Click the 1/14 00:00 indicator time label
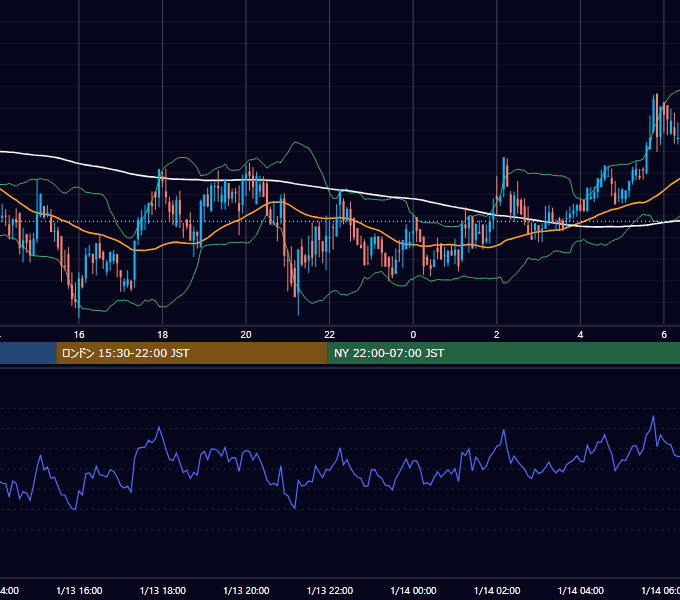The width and height of the screenshot is (680, 600). point(413,590)
